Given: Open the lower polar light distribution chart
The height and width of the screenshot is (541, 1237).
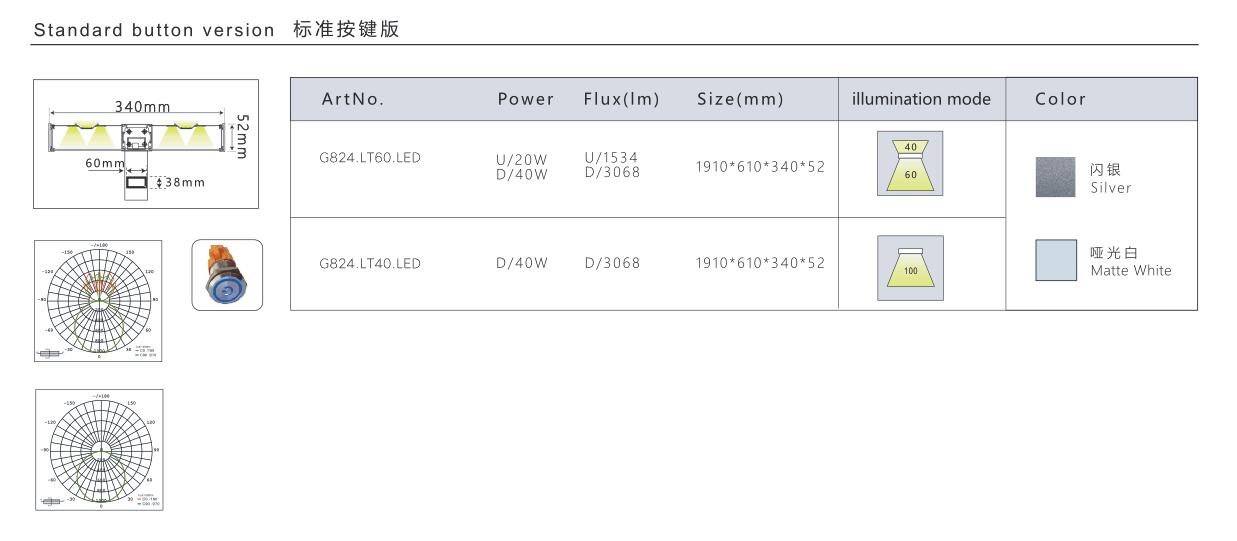Looking at the screenshot, I should (x=98, y=449).
